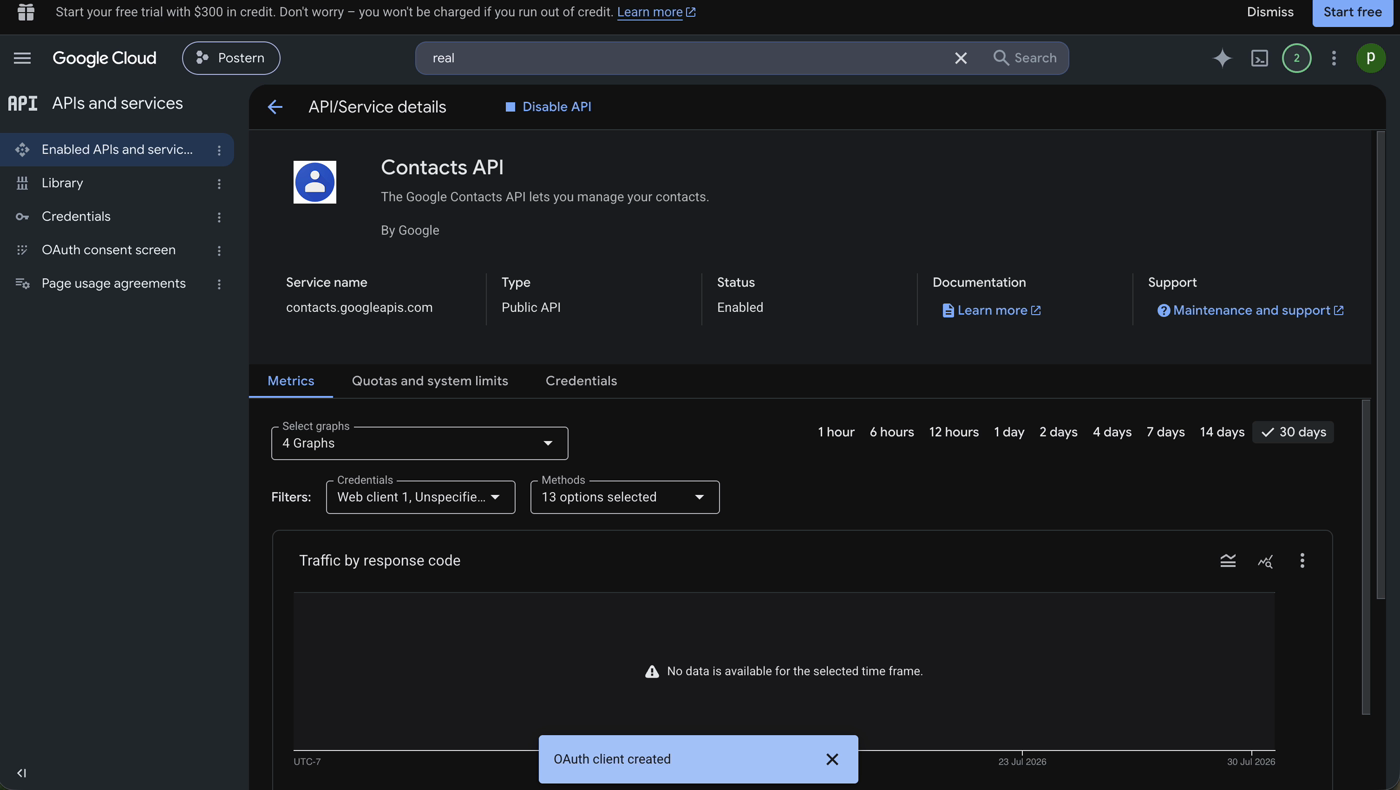
Task: Open the top bar three-dot settings menu
Action: [1334, 58]
